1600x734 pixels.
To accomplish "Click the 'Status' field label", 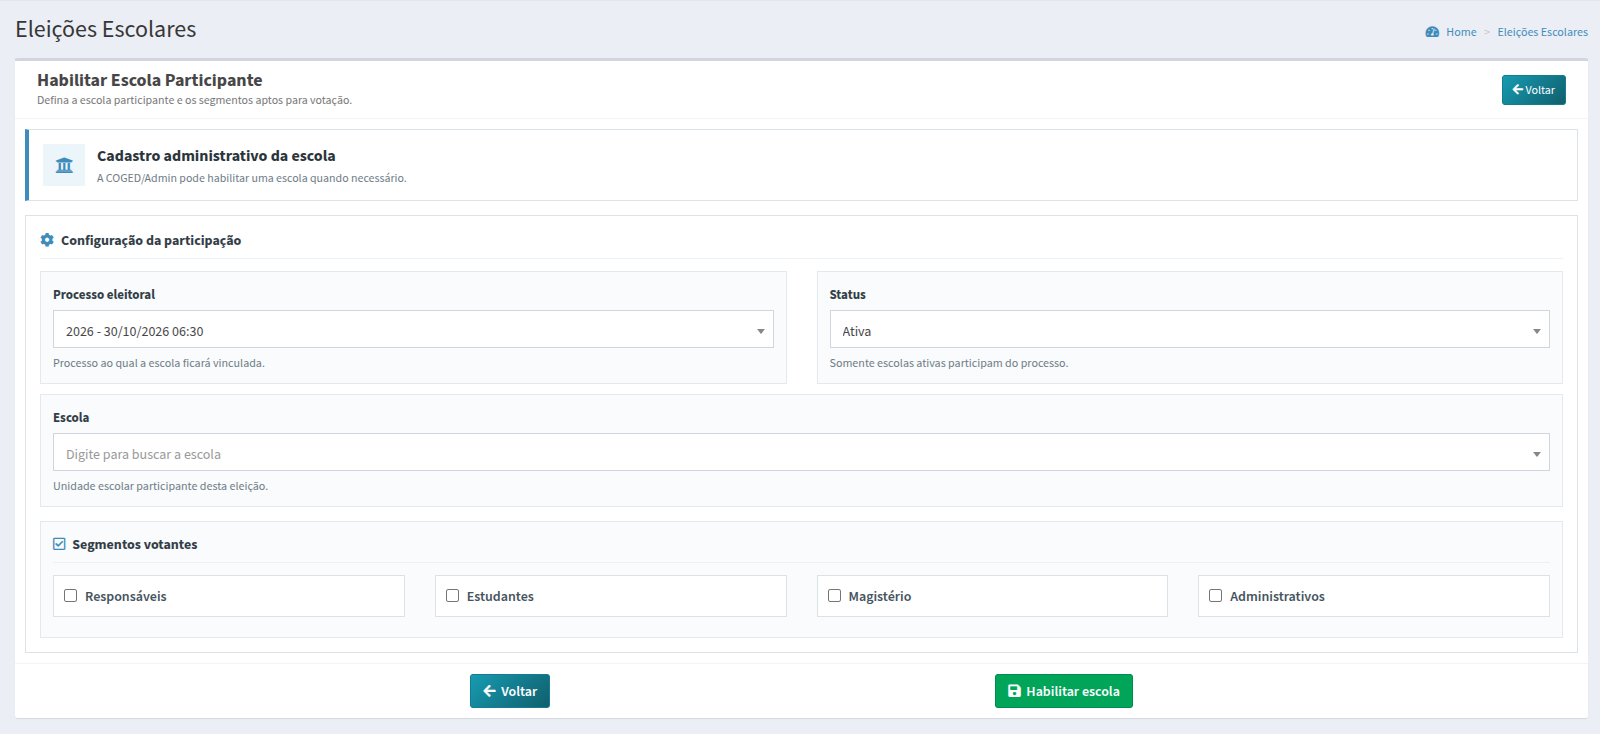I will tap(847, 294).
